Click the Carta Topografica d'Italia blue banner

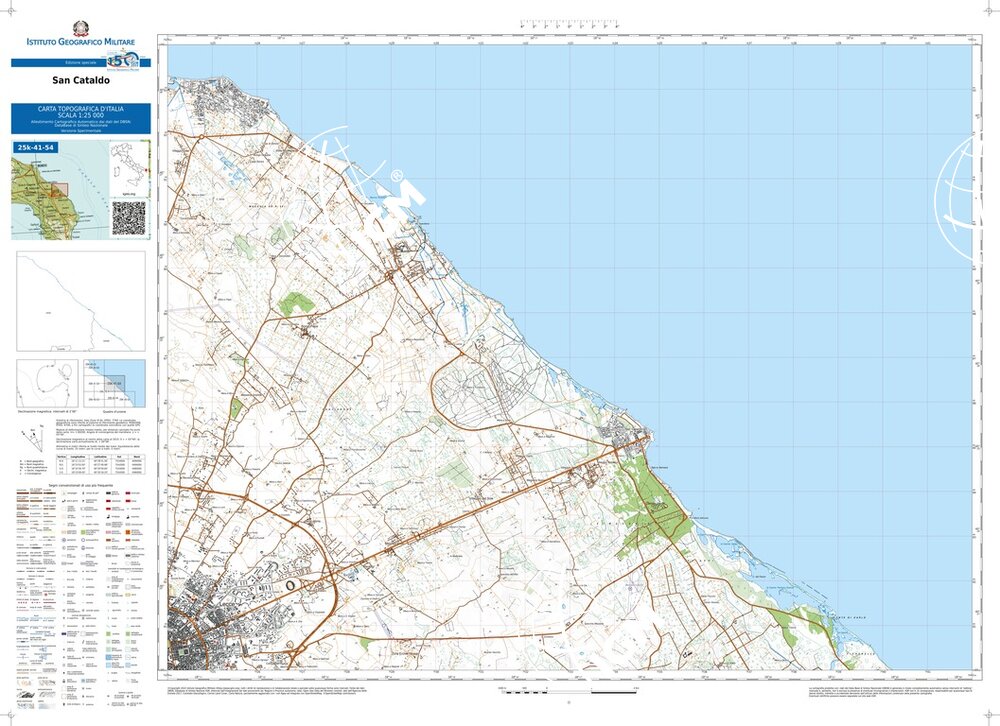[x=80, y=117]
